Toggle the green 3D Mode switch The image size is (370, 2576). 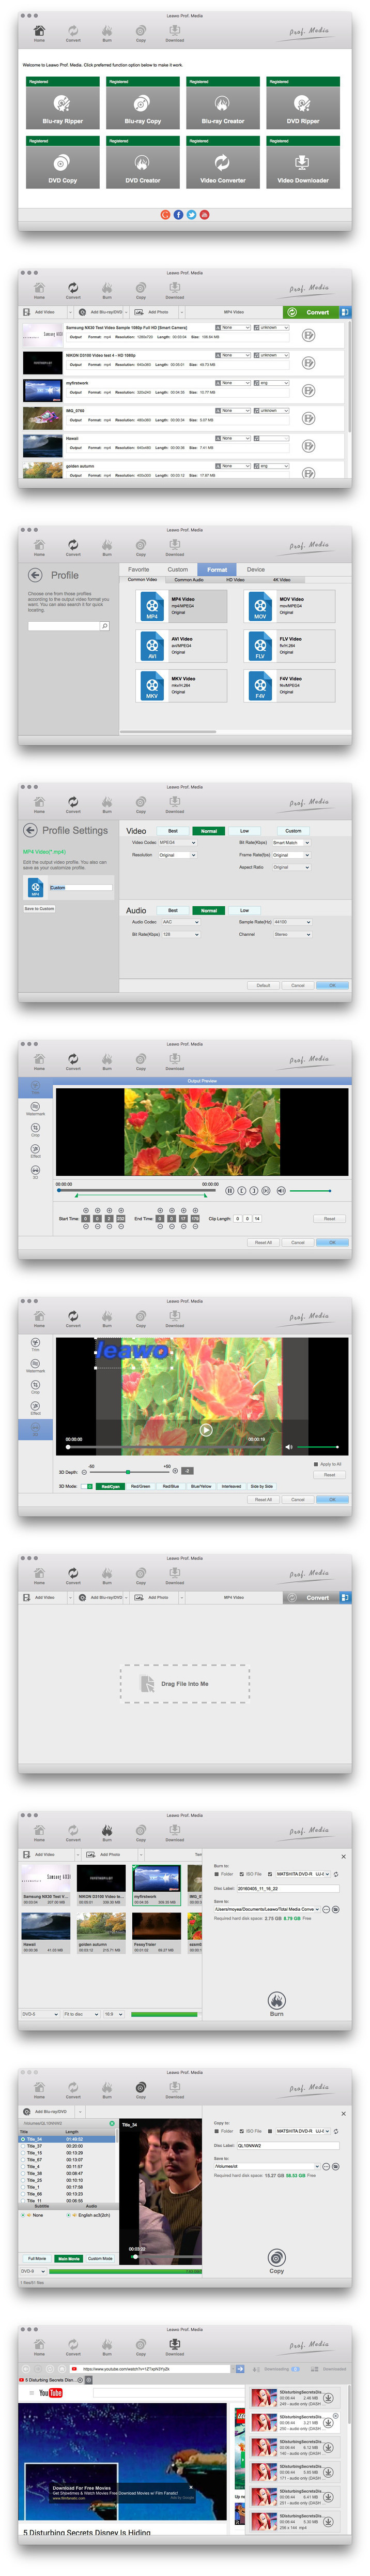88,1486
